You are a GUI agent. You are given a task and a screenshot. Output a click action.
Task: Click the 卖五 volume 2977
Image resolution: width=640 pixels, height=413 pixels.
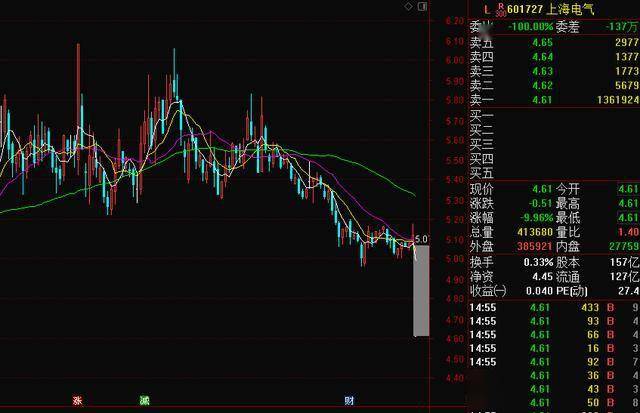click(x=627, y=42)
